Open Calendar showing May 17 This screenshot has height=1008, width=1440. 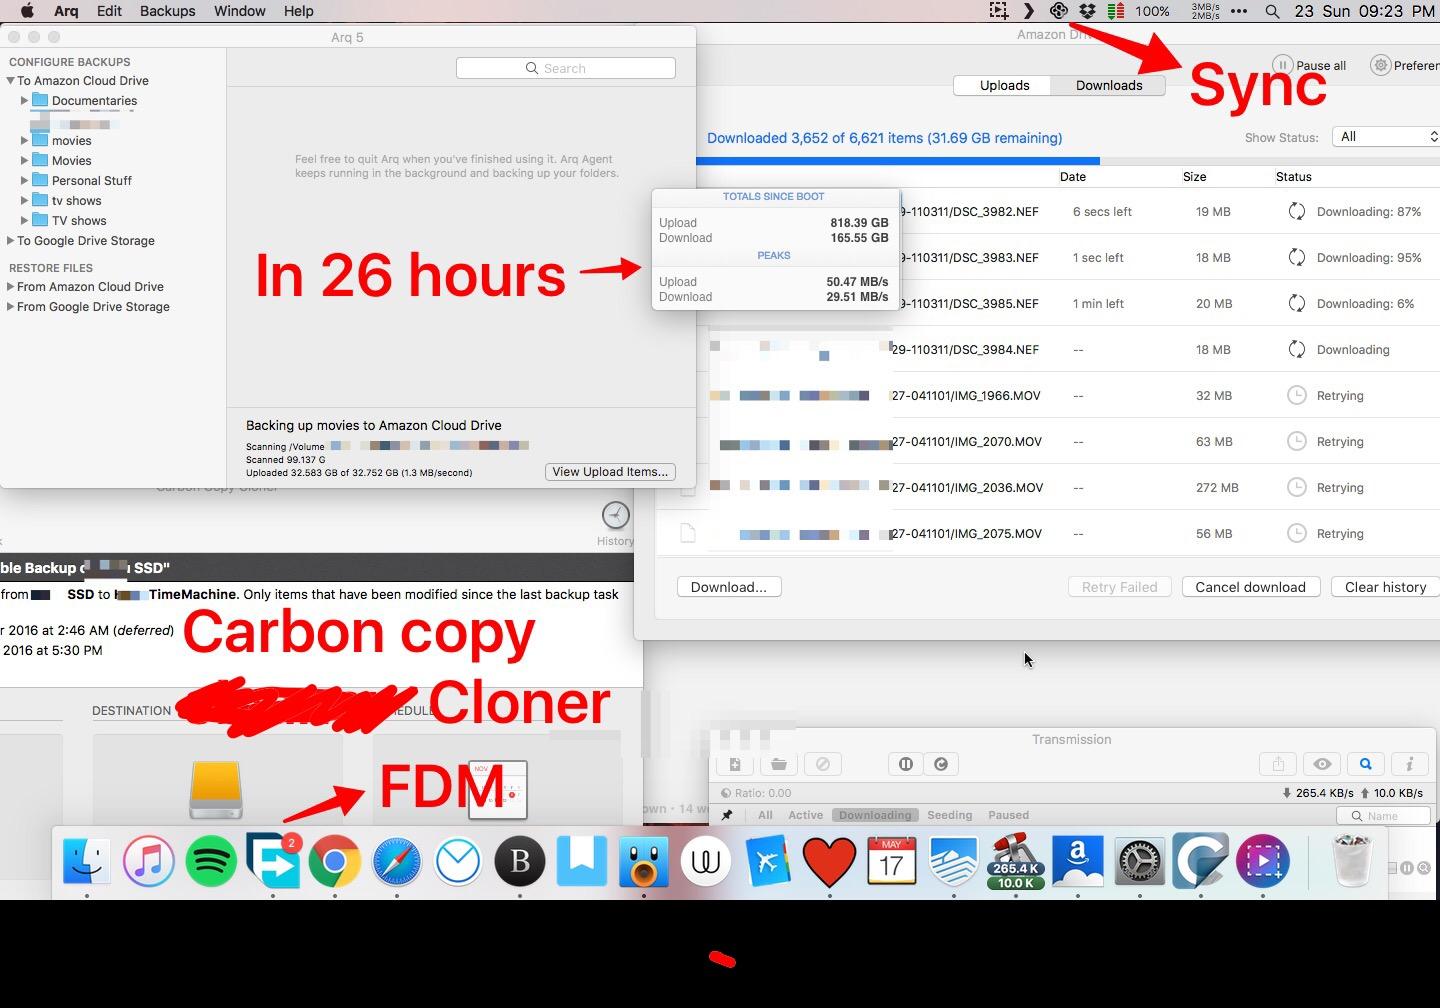[891, 861]
